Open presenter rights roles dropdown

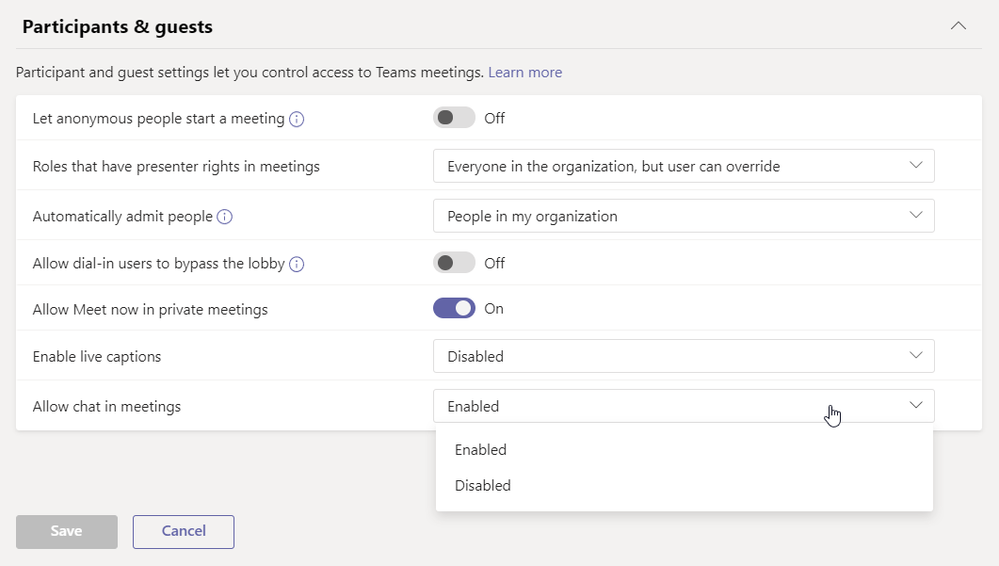click(683, 166)
